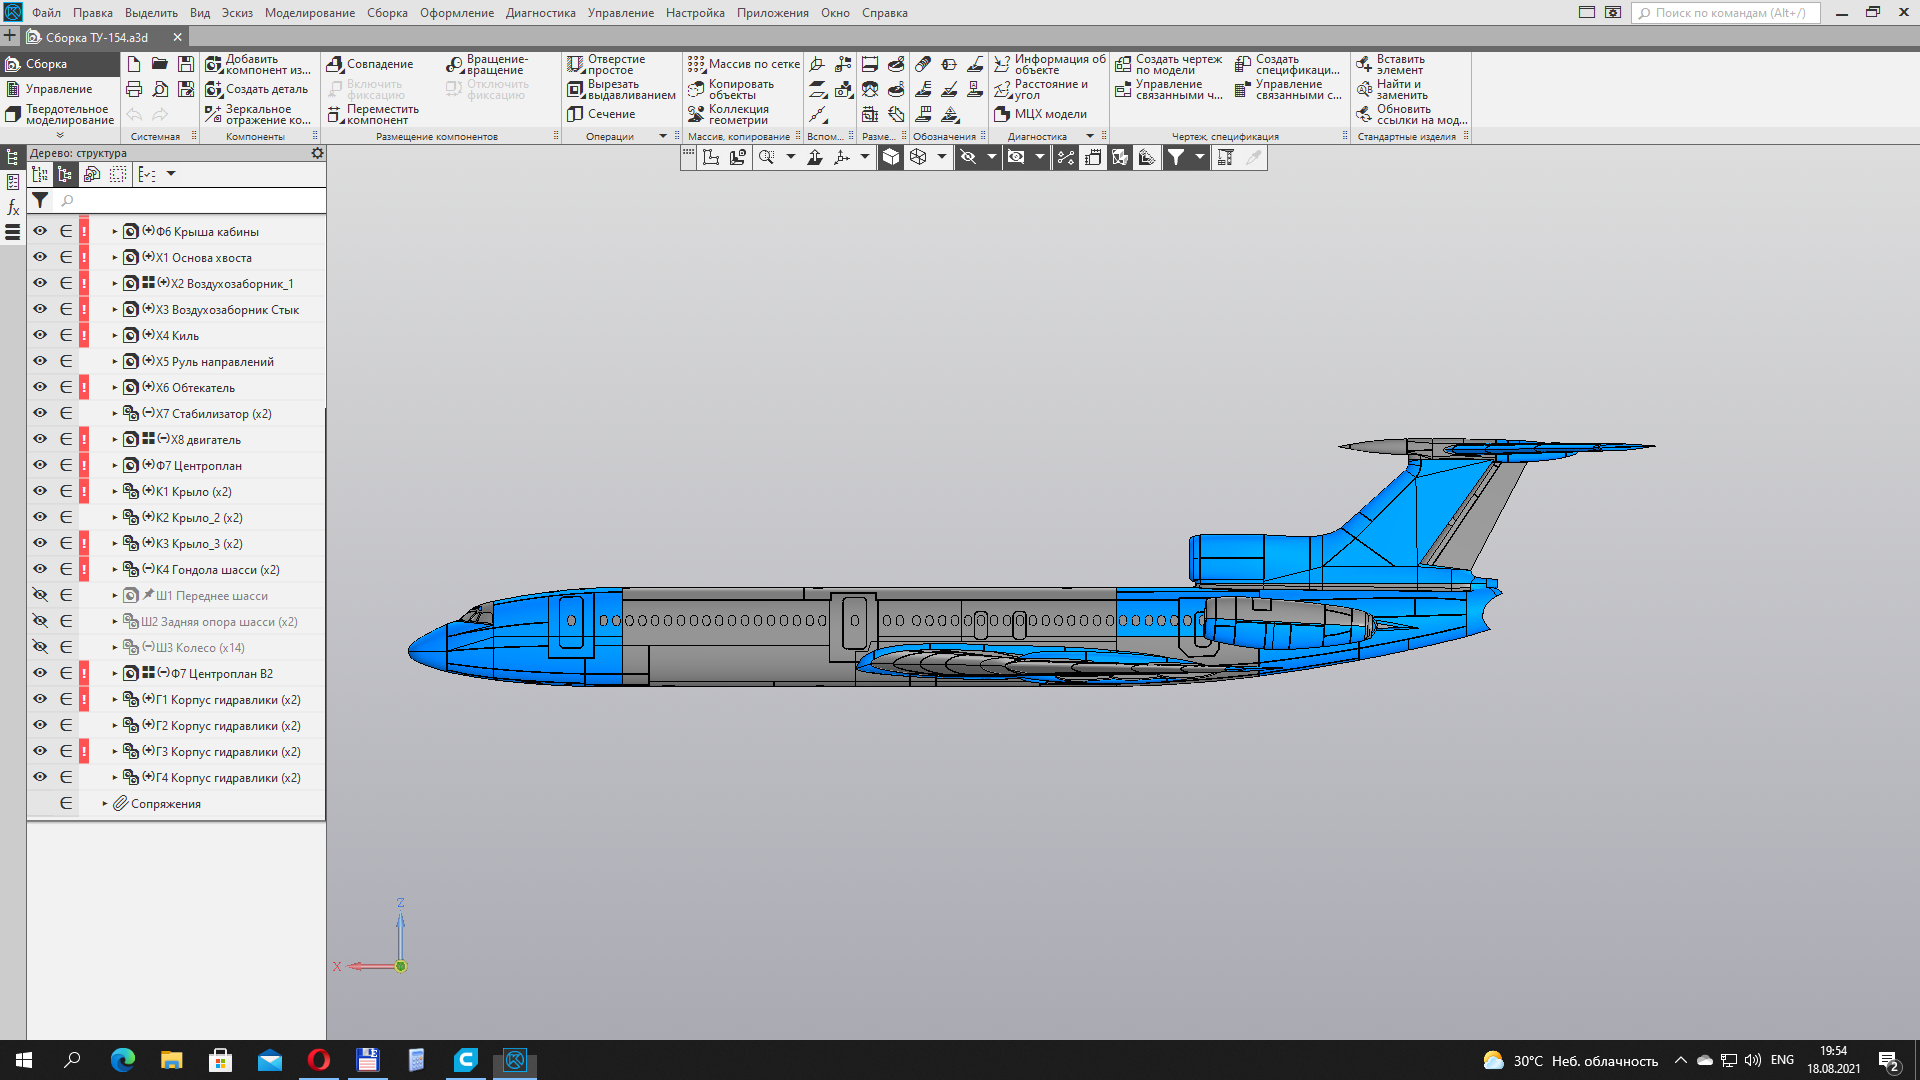Open the MCX model diagnostics tool
This screenshot has width=1920, height=1080.
coord(1002,114)
